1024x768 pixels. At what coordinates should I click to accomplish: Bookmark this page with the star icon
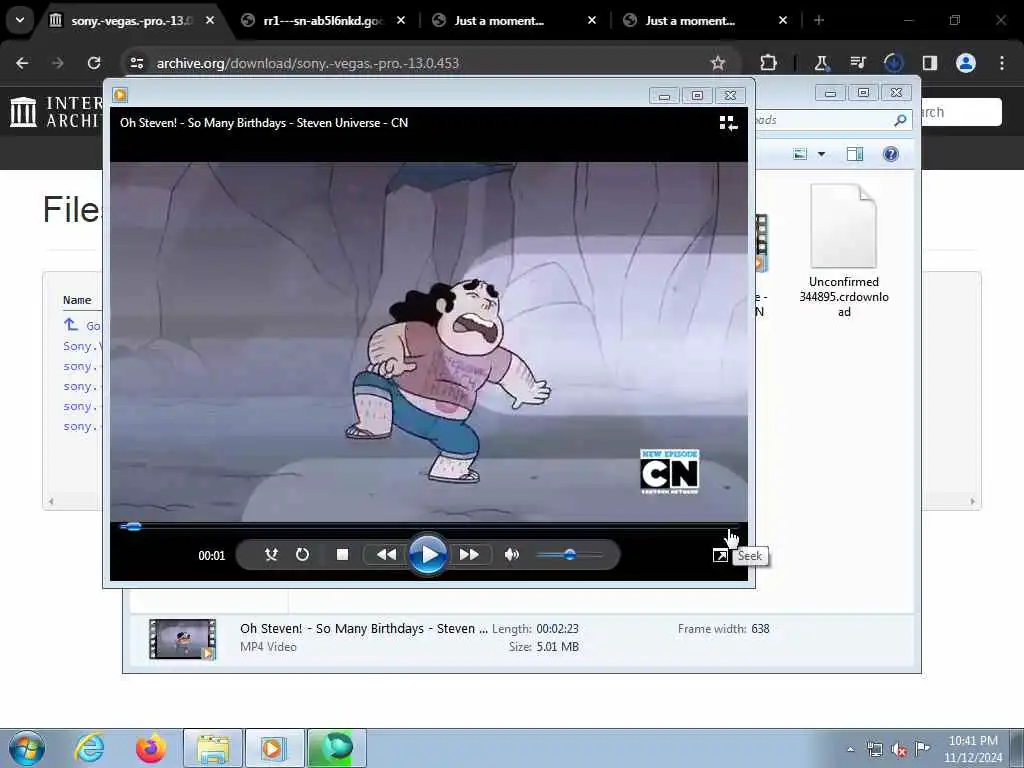coord(718,63)
